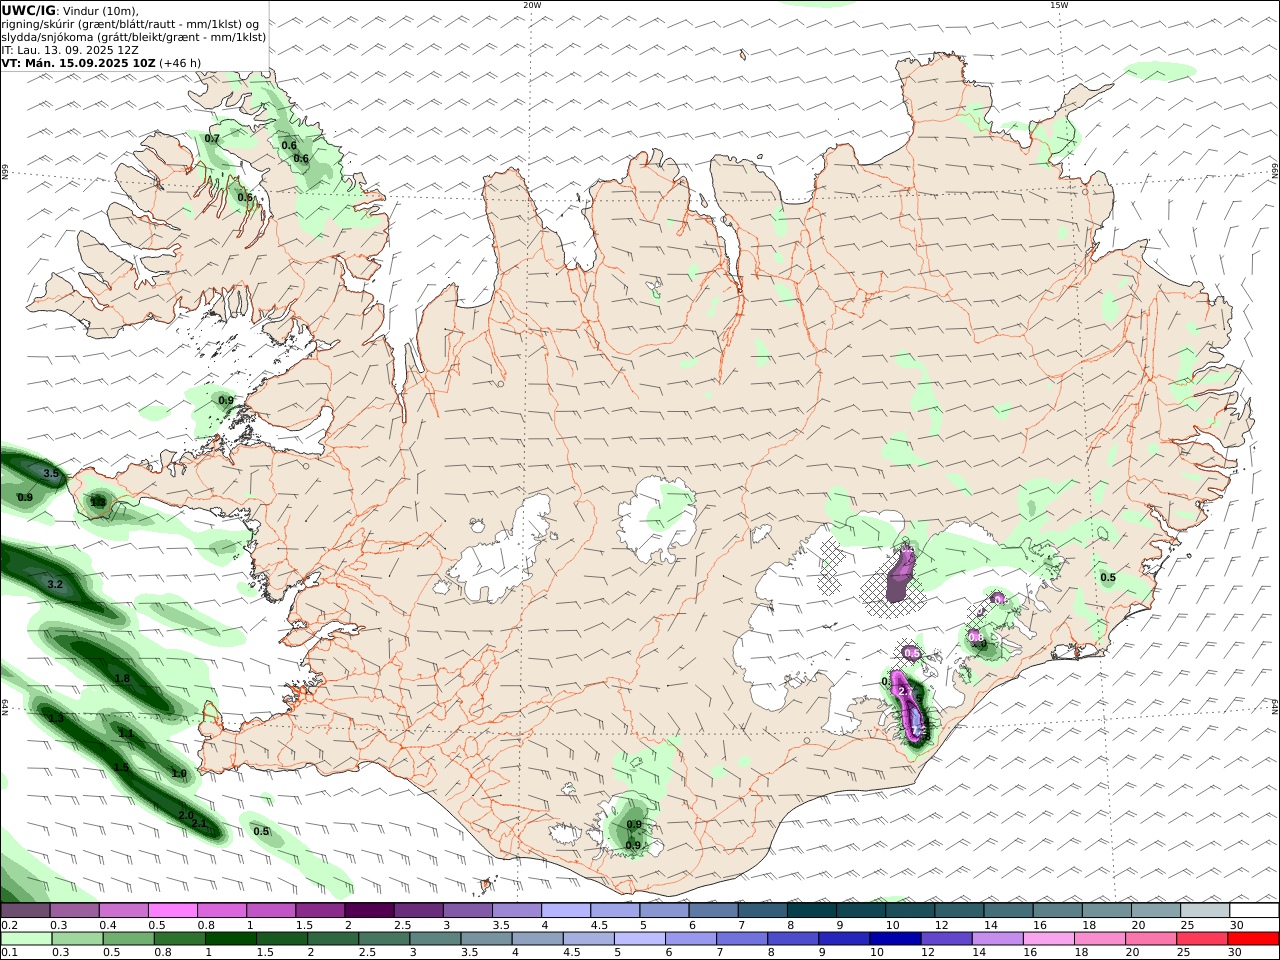Click the 'slydda/snjókoma' legend description line
The height and width of the screenshot is (960, 1280).
pos(134,37)
